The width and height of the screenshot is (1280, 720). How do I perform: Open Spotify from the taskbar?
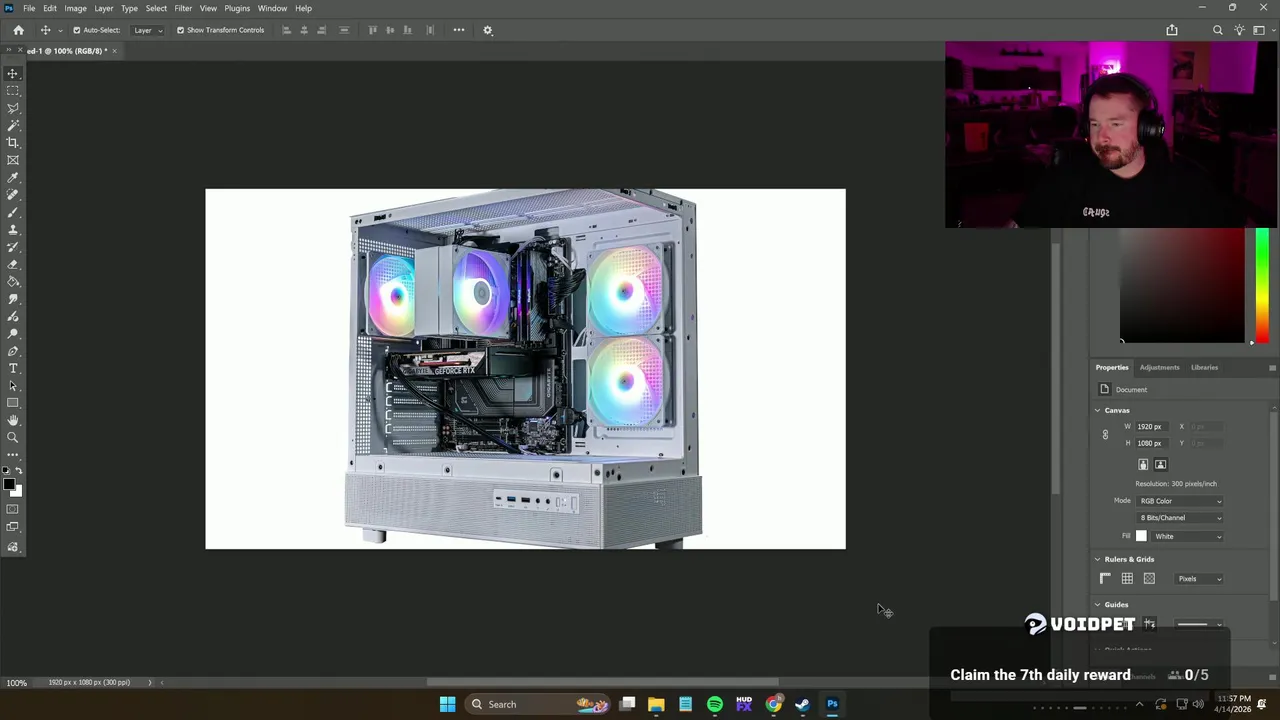click(715, 704)
